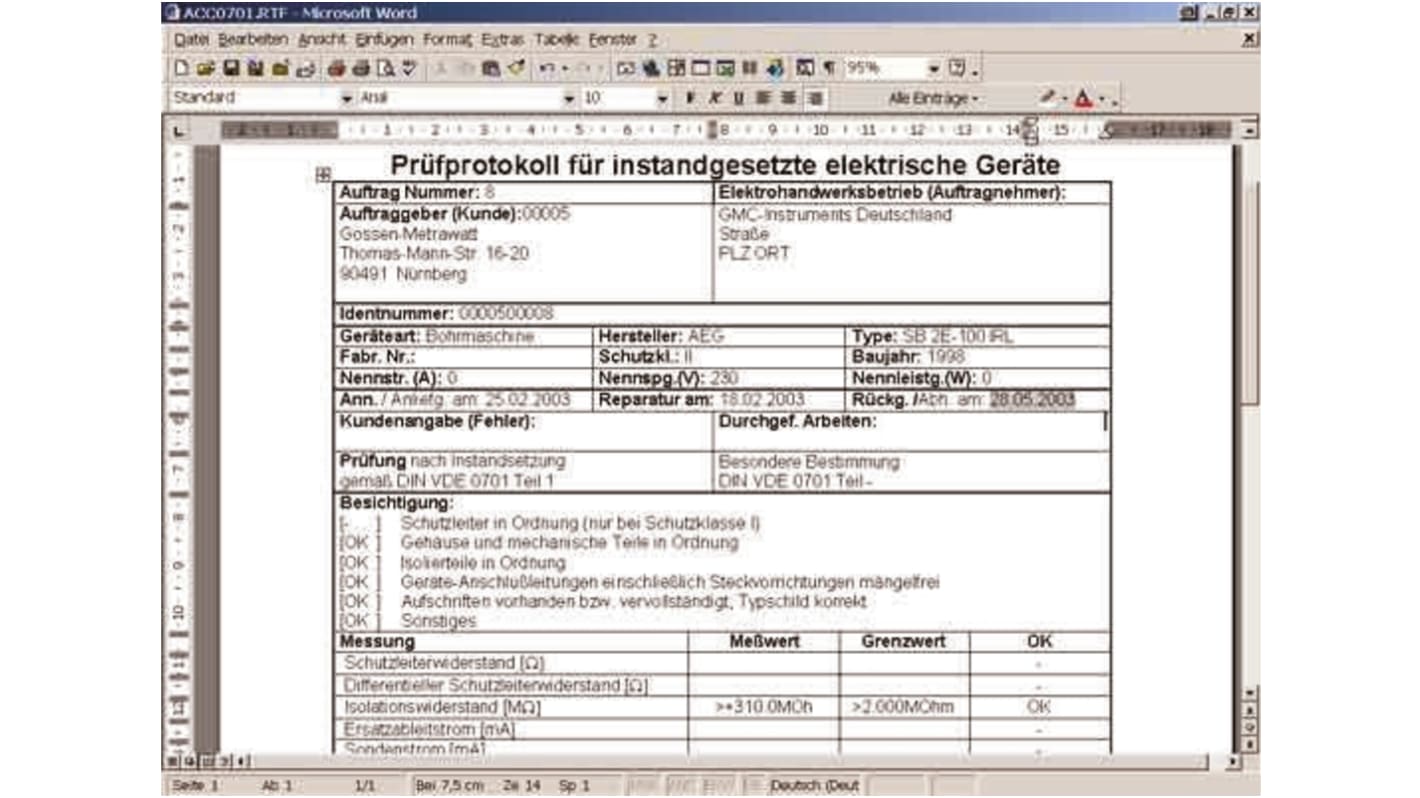1420x798 pixels.
Task: Create a new blank document
Action: (x=181, y=68)
